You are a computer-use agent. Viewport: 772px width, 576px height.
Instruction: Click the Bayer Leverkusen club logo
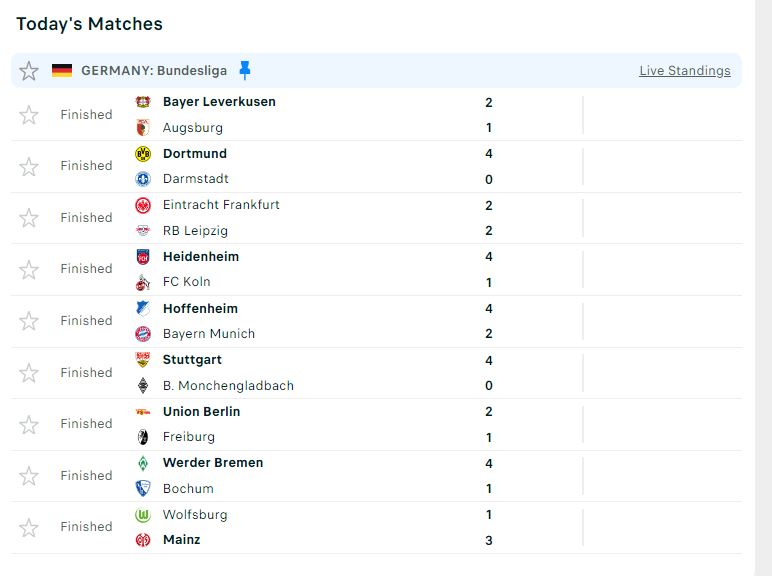pos(142,102)
